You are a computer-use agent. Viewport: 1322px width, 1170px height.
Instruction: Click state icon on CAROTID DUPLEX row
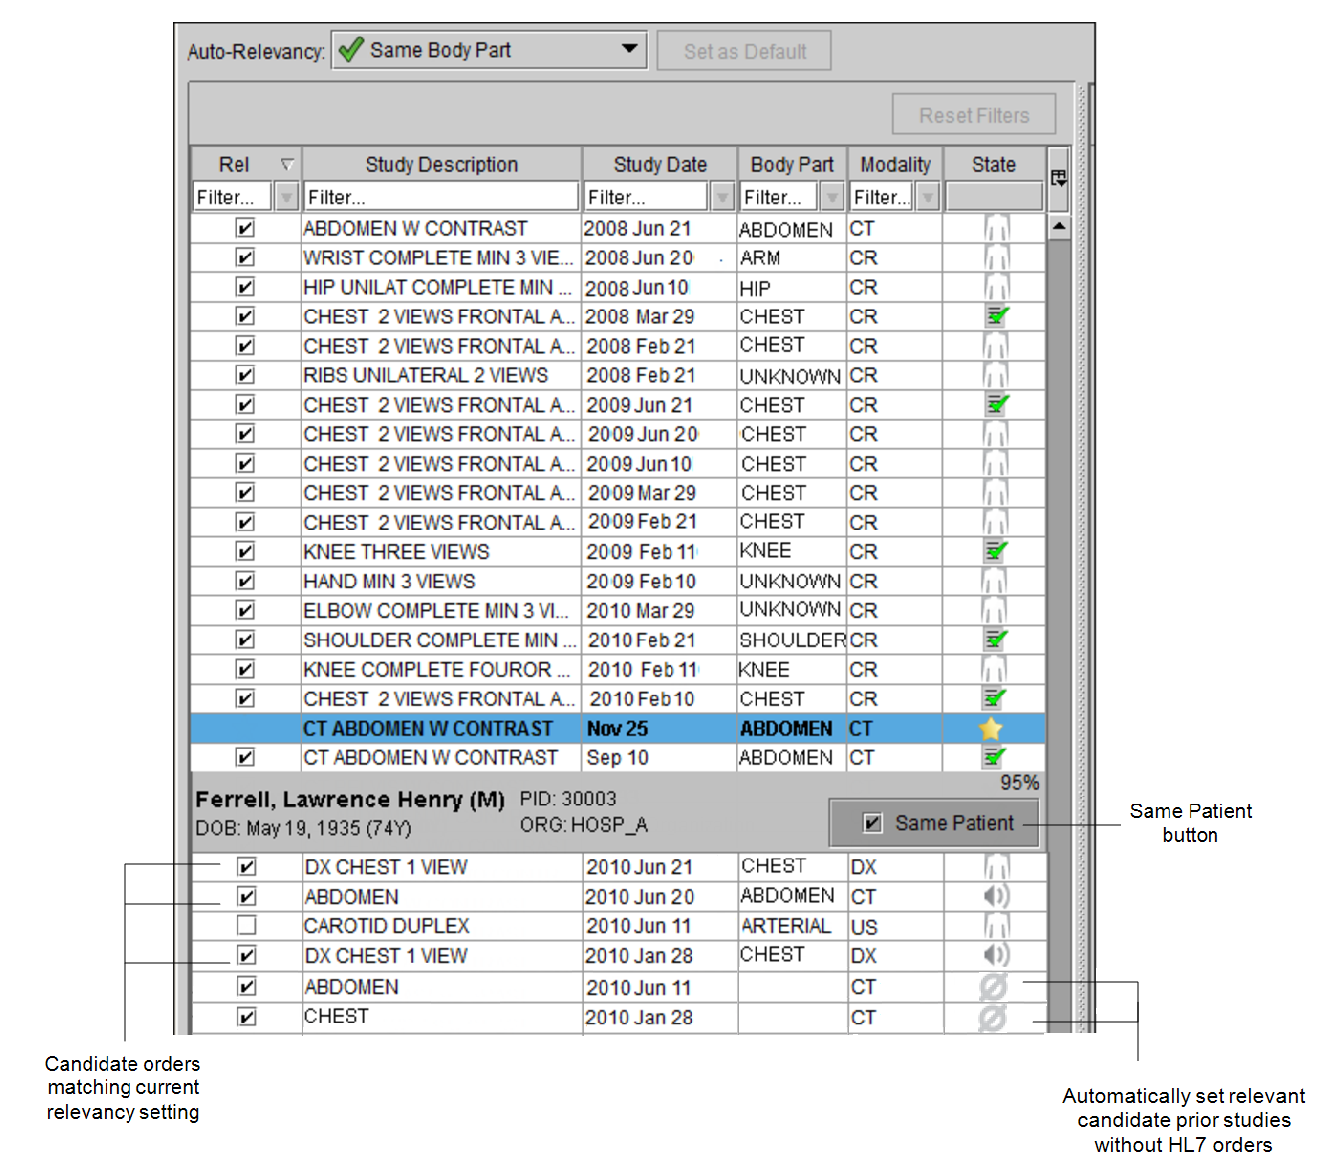click(996, 926)
